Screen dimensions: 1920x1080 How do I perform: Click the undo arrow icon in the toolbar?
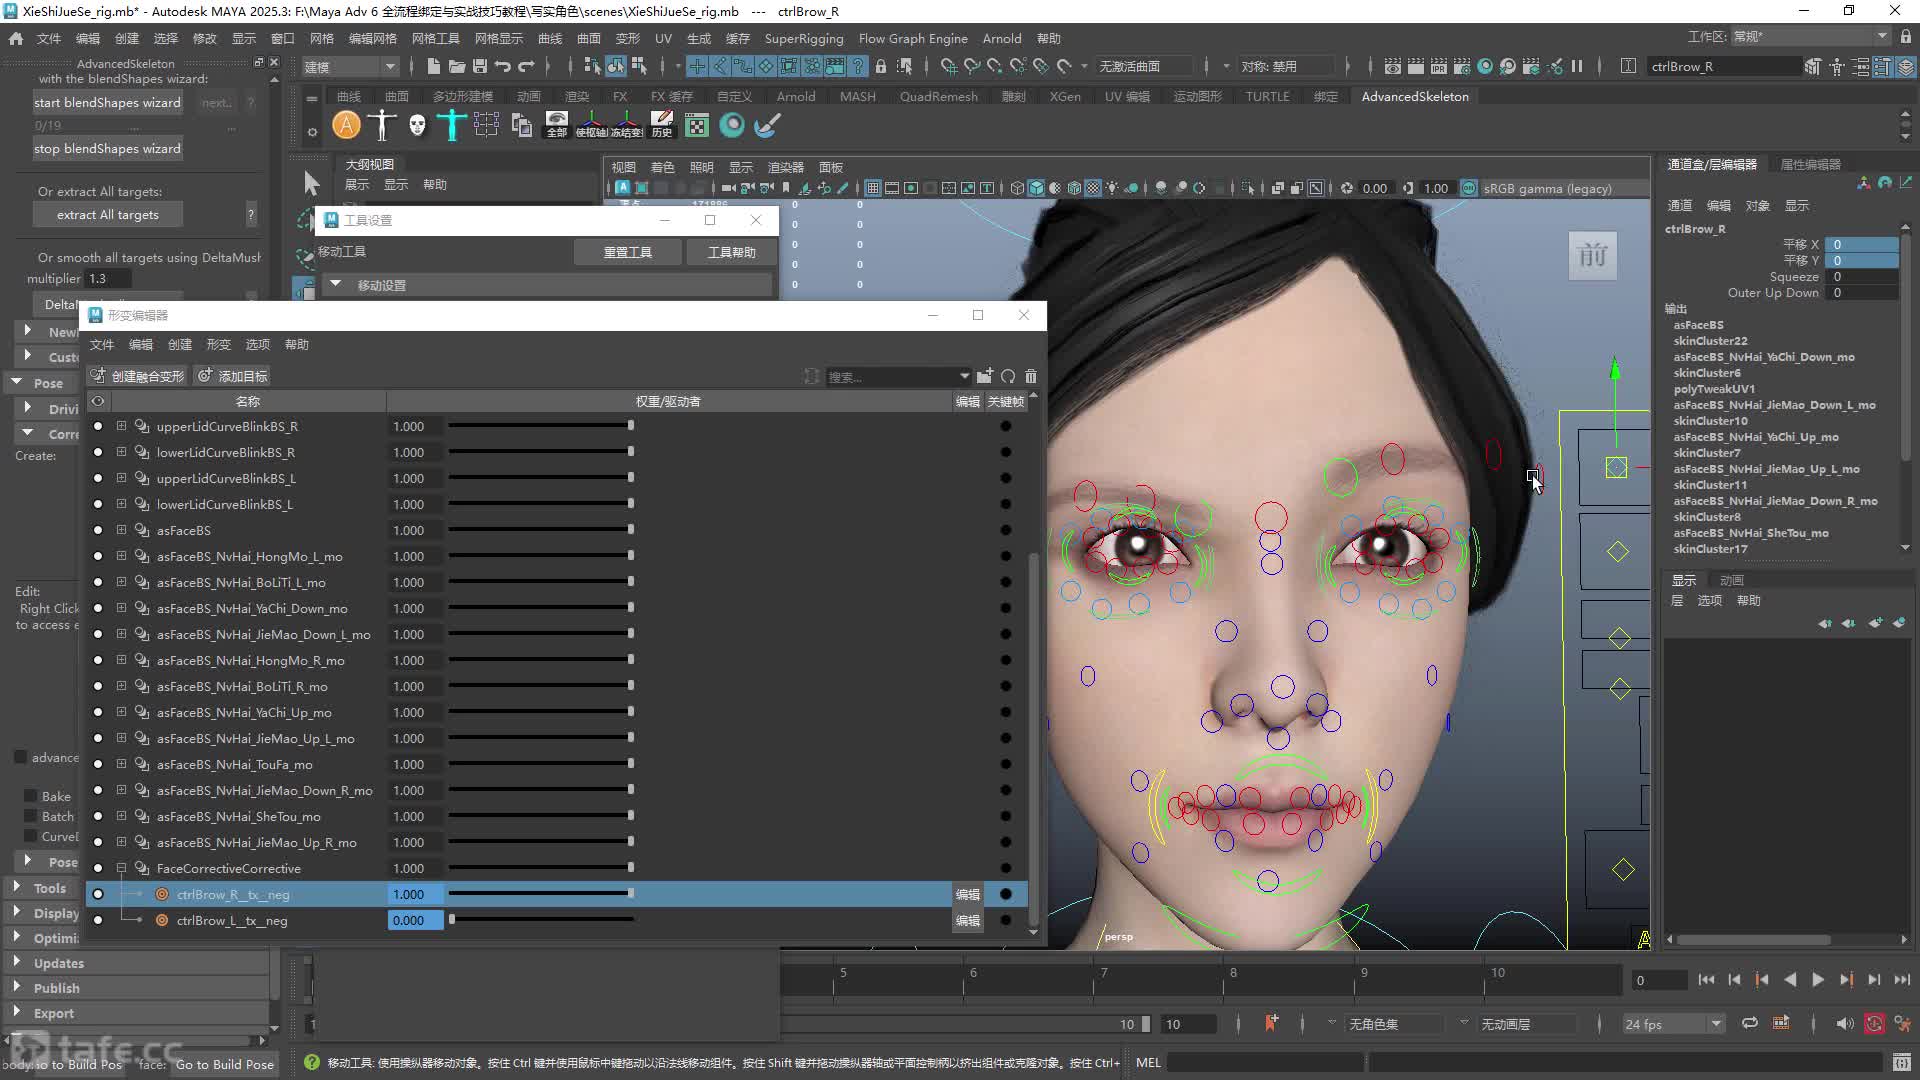click(x=503, y=66)
